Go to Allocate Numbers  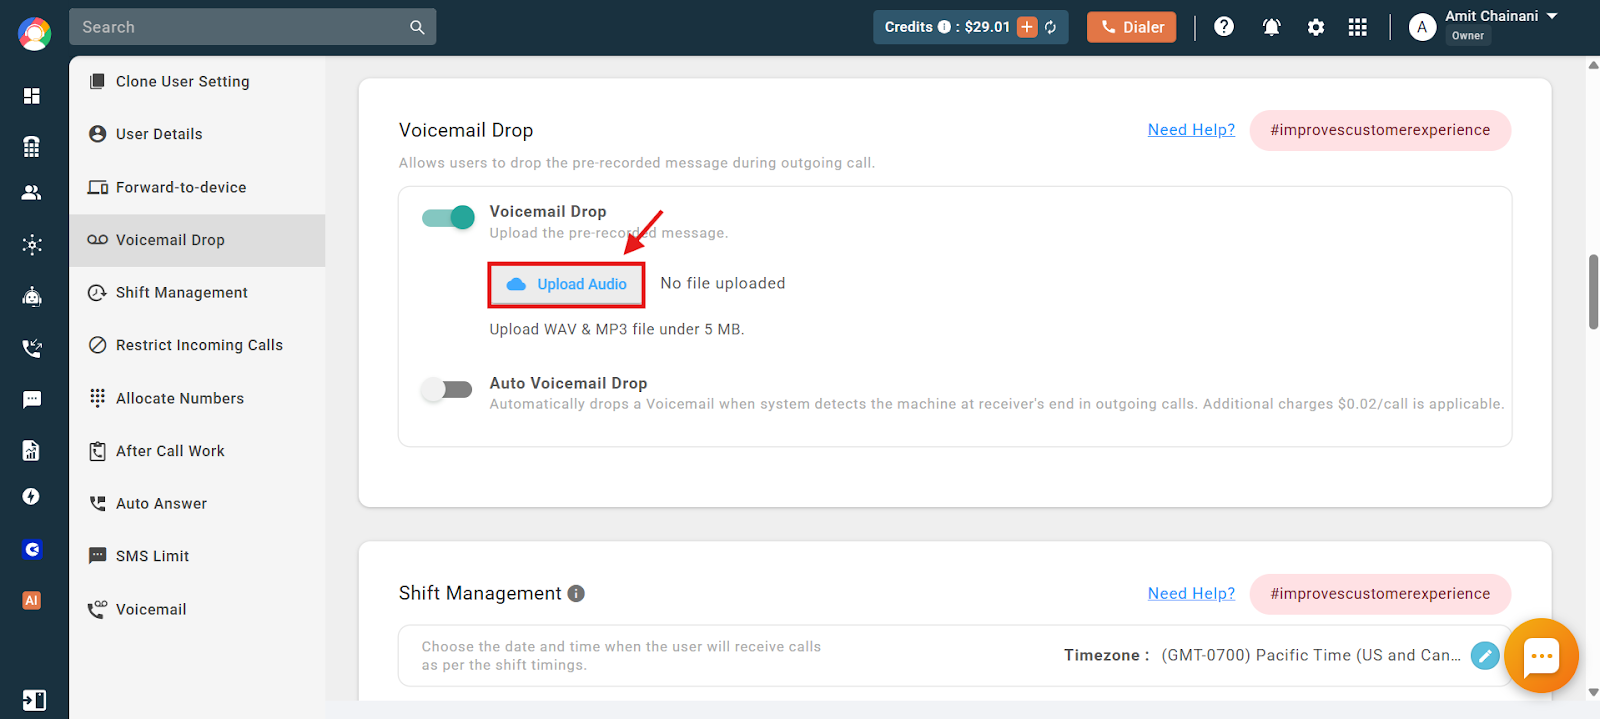coord(197,398)
